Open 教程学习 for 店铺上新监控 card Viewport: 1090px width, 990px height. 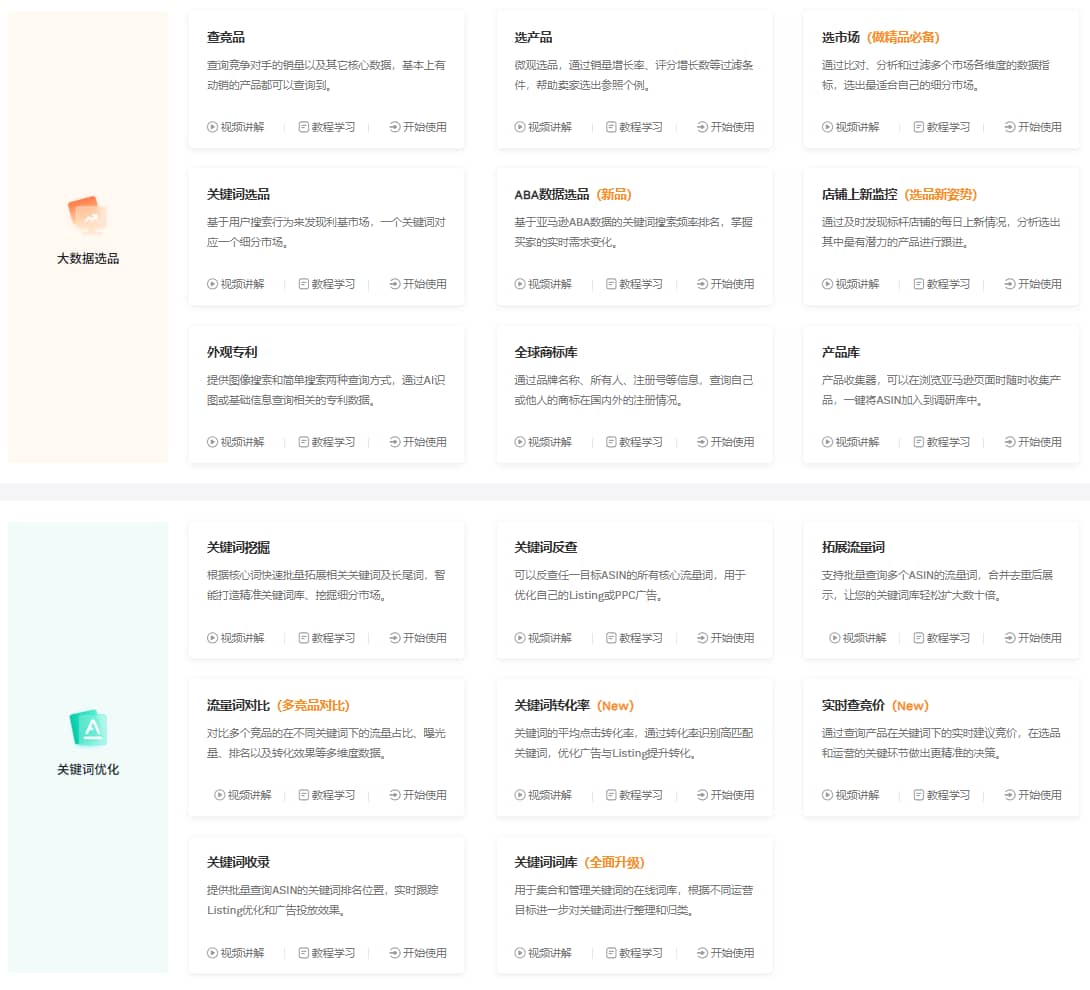pos(941,284)
